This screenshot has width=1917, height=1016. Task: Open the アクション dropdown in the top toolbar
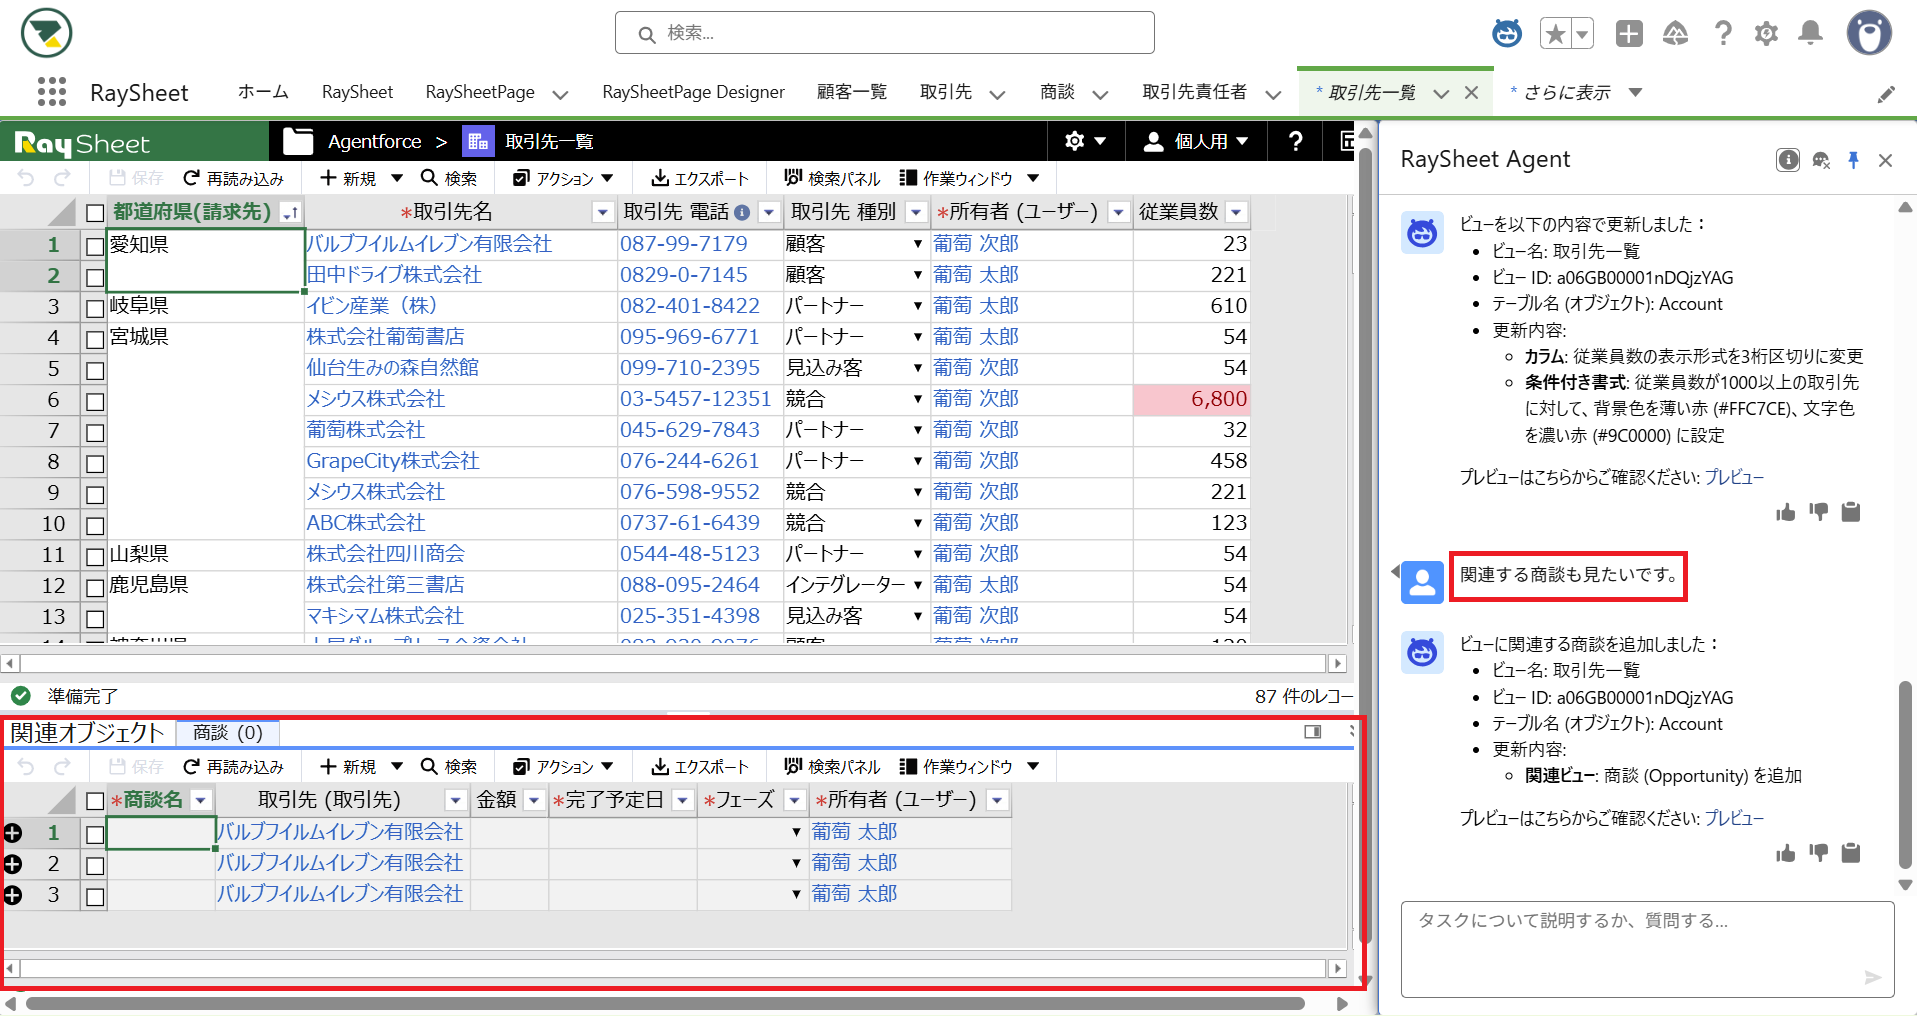[563, 178]
